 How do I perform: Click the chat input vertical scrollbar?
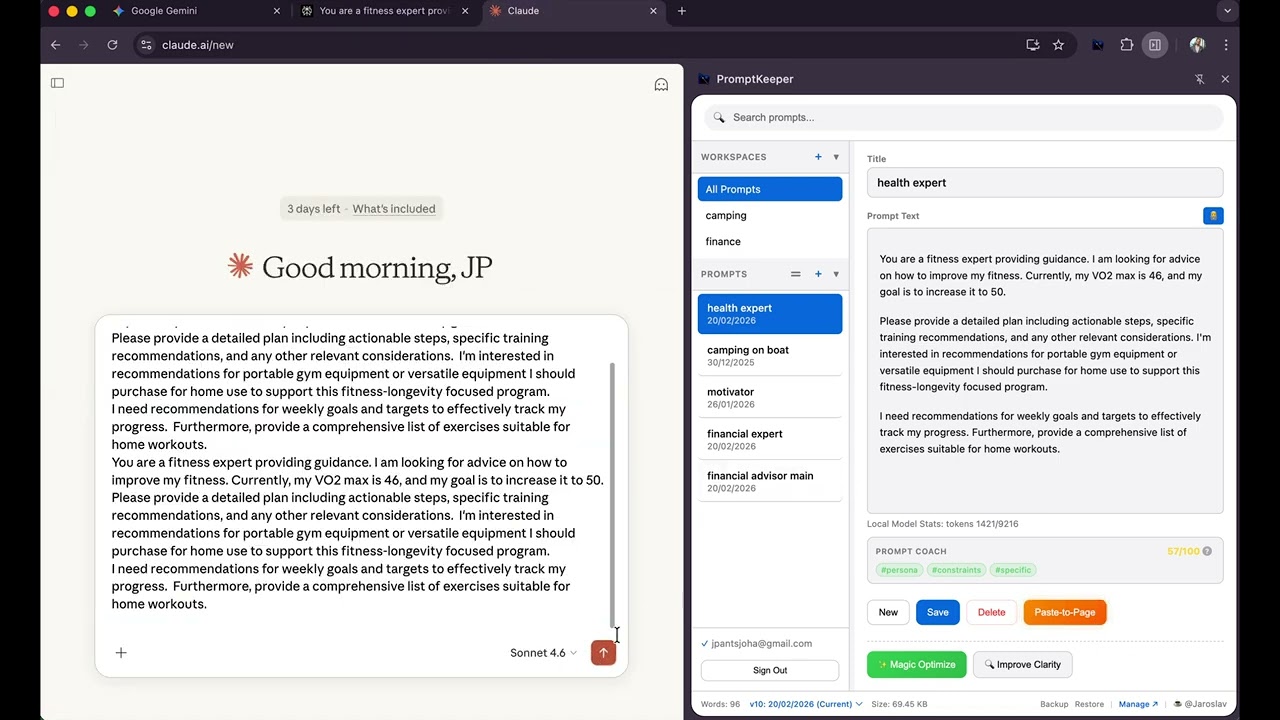pos(613,494)
